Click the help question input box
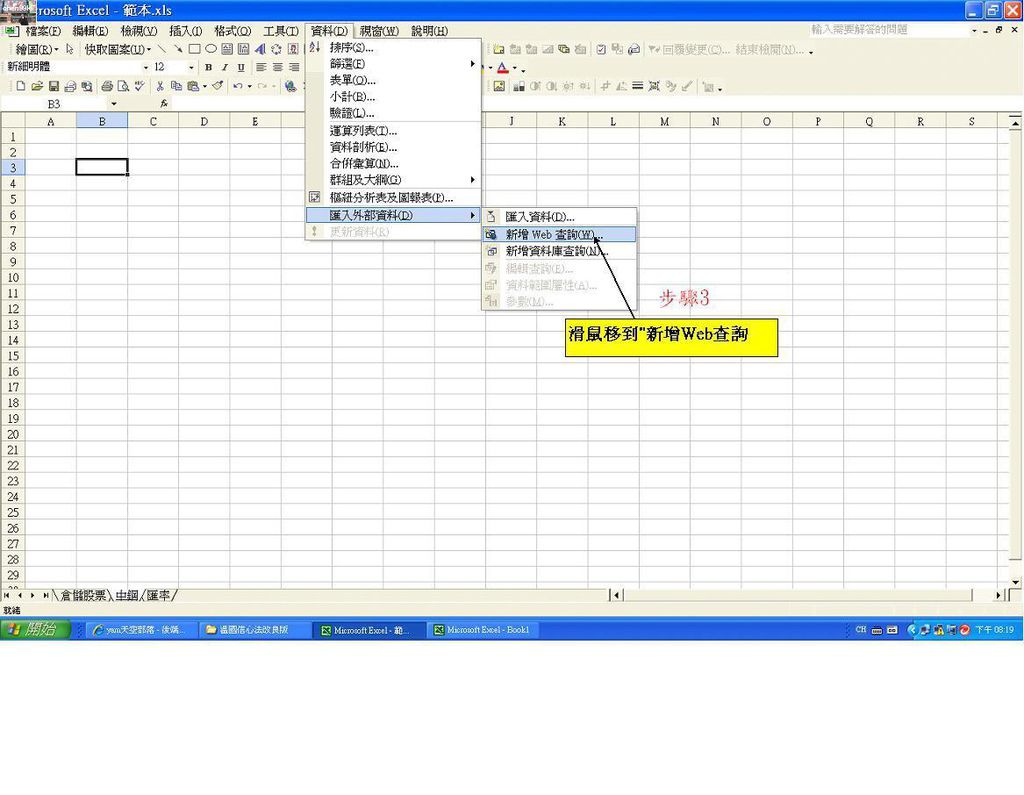 click(x=888, y=30)
